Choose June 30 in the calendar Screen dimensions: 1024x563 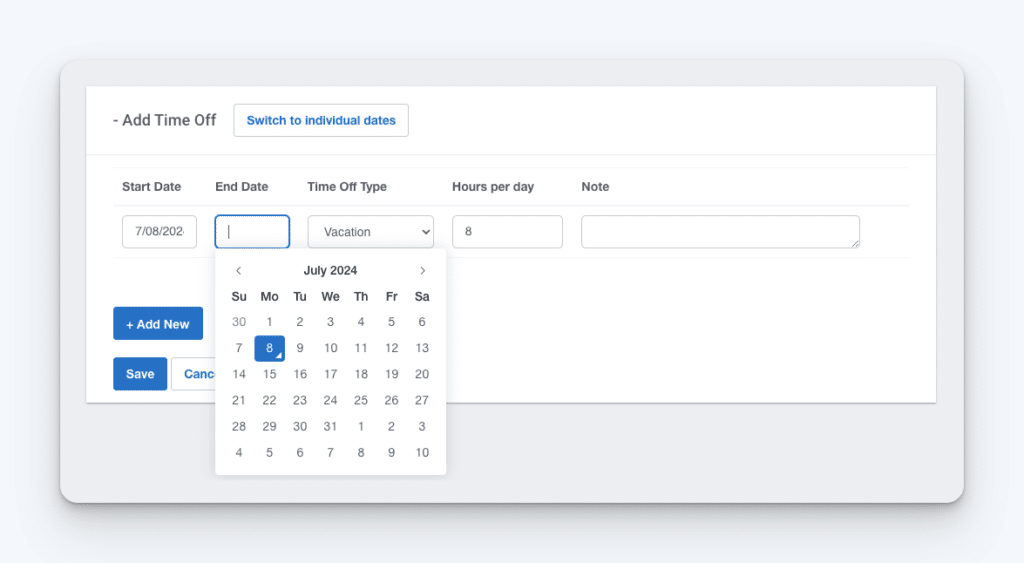coord(239,322)
